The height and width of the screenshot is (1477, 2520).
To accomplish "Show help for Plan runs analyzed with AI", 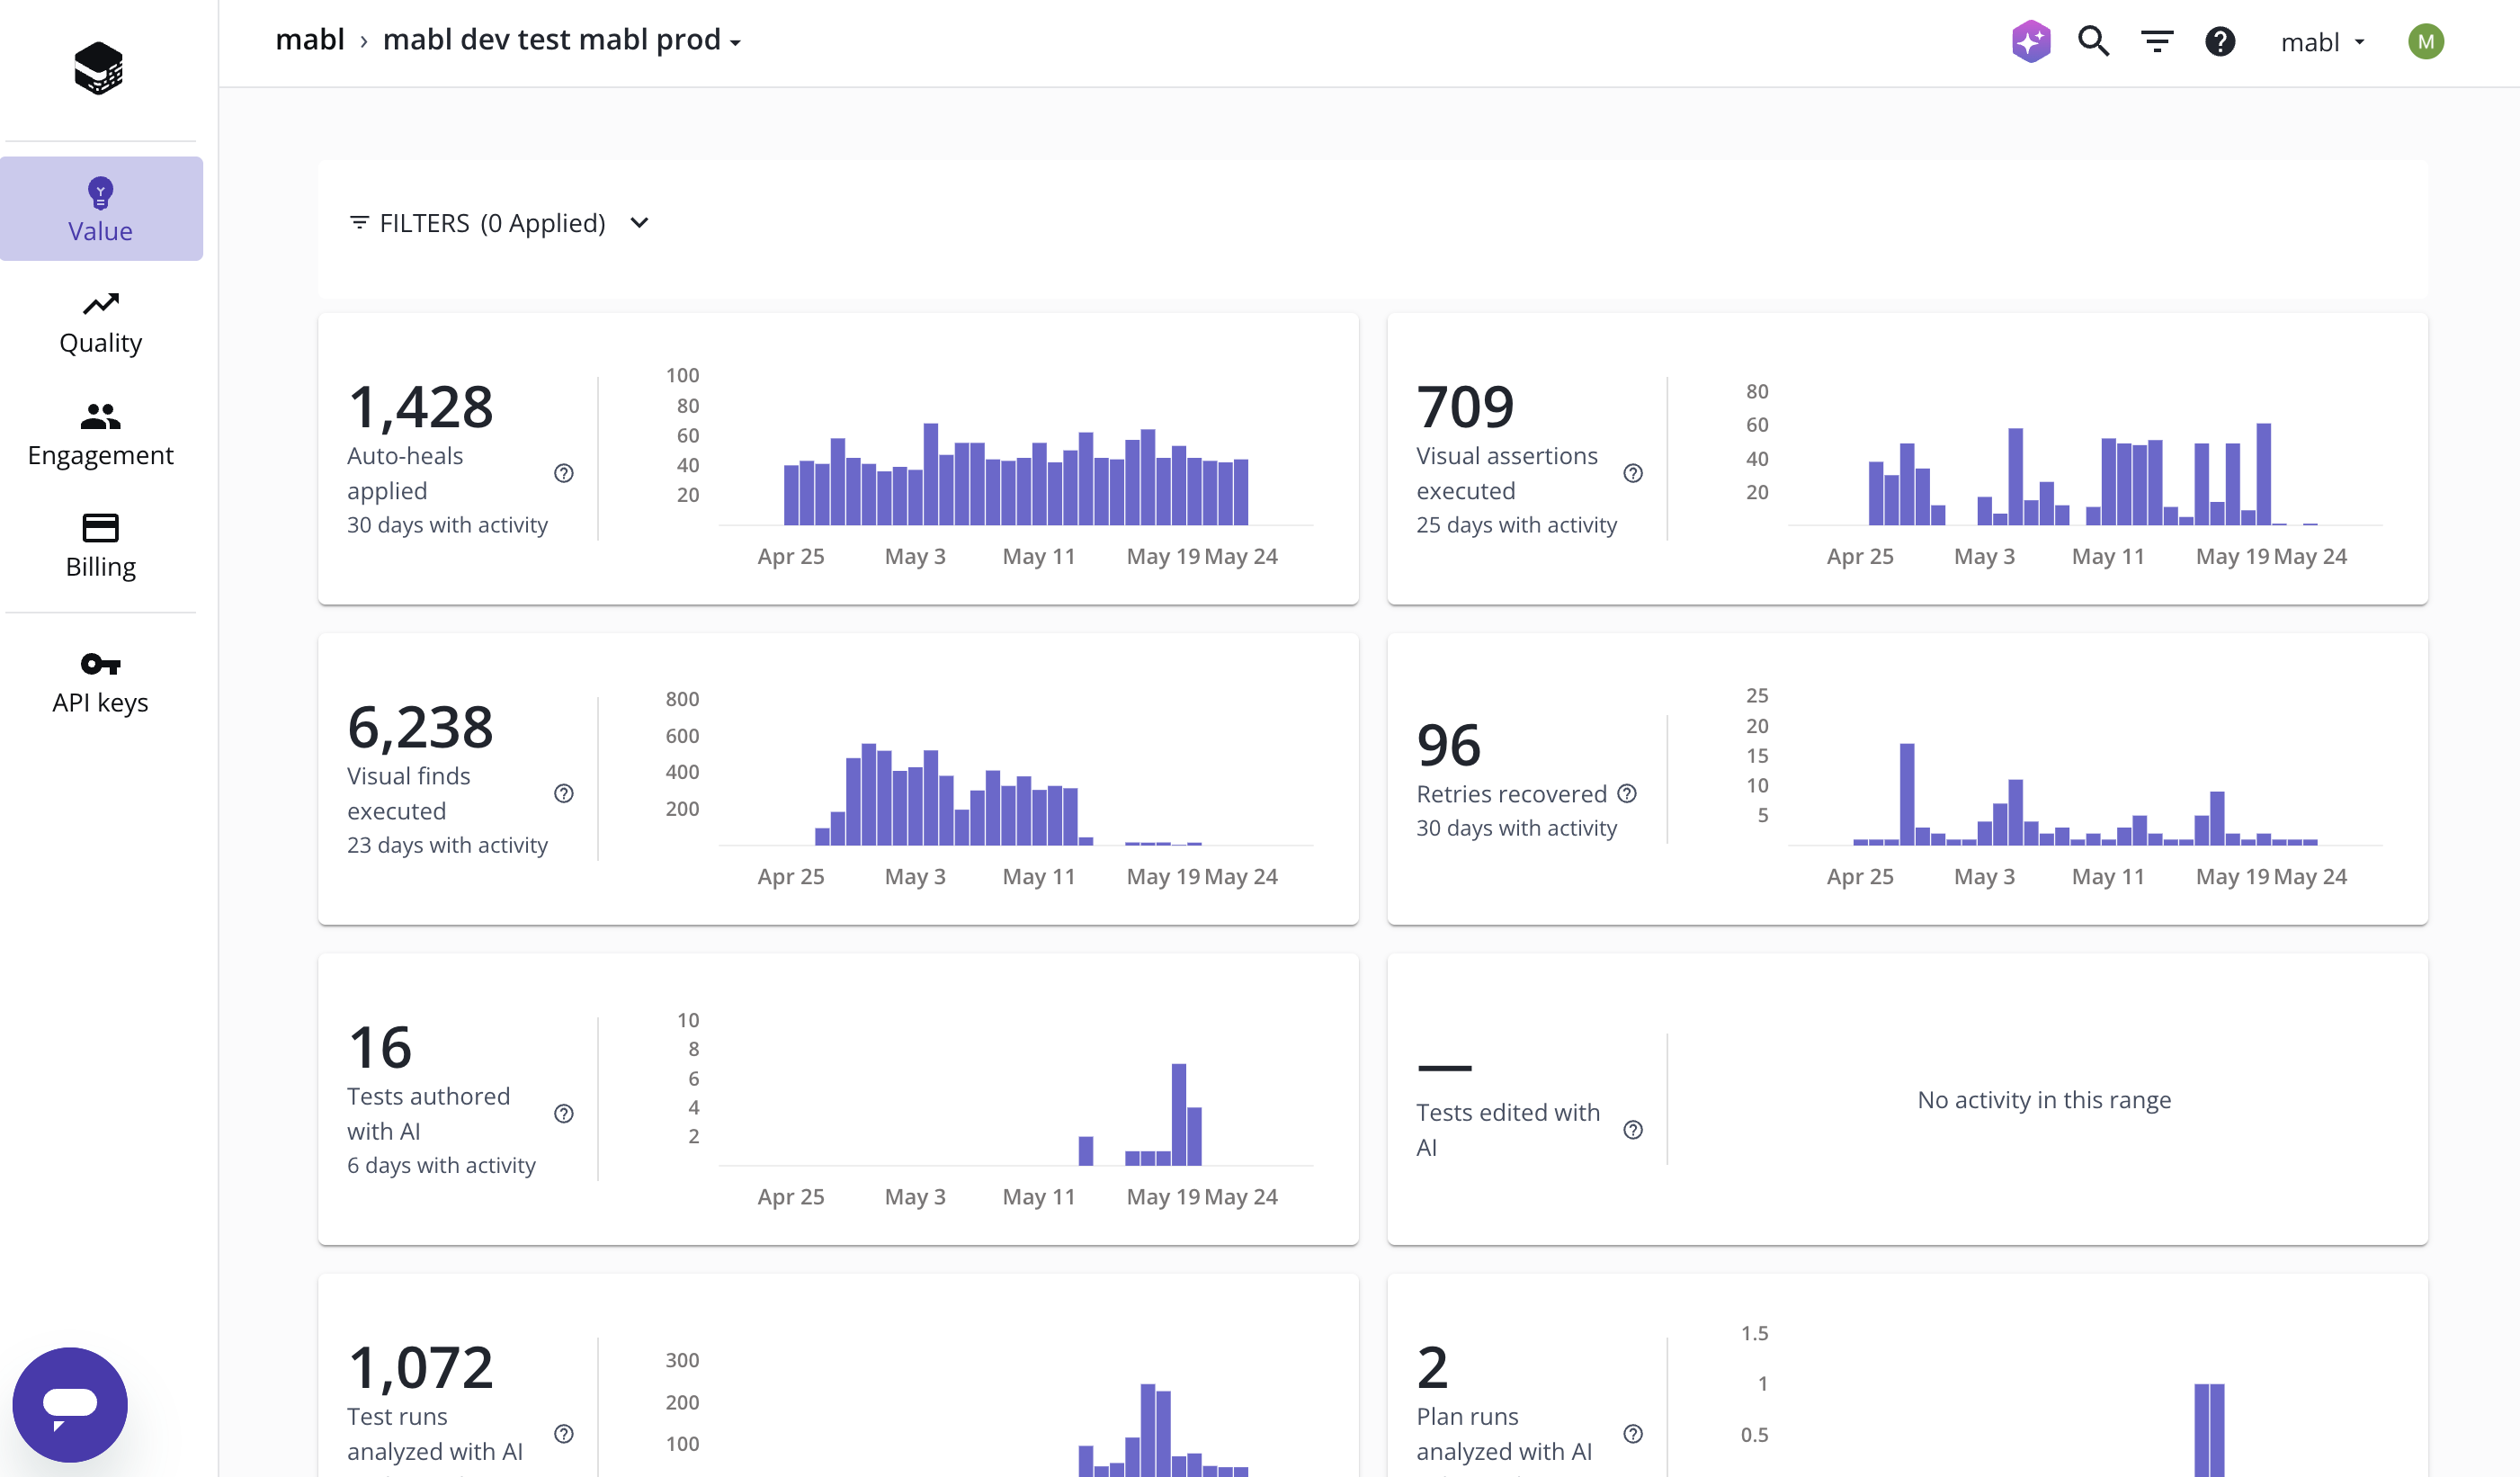I will (1633, 1433).
